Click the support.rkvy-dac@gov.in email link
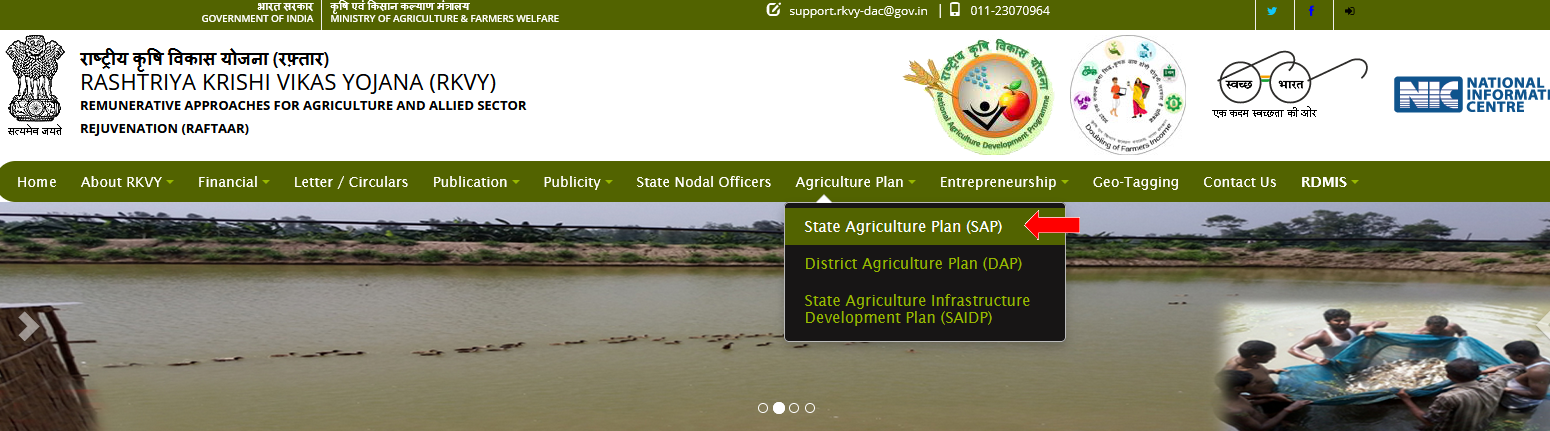Viewport: 1550px width, 431px height. click(858, 11)
